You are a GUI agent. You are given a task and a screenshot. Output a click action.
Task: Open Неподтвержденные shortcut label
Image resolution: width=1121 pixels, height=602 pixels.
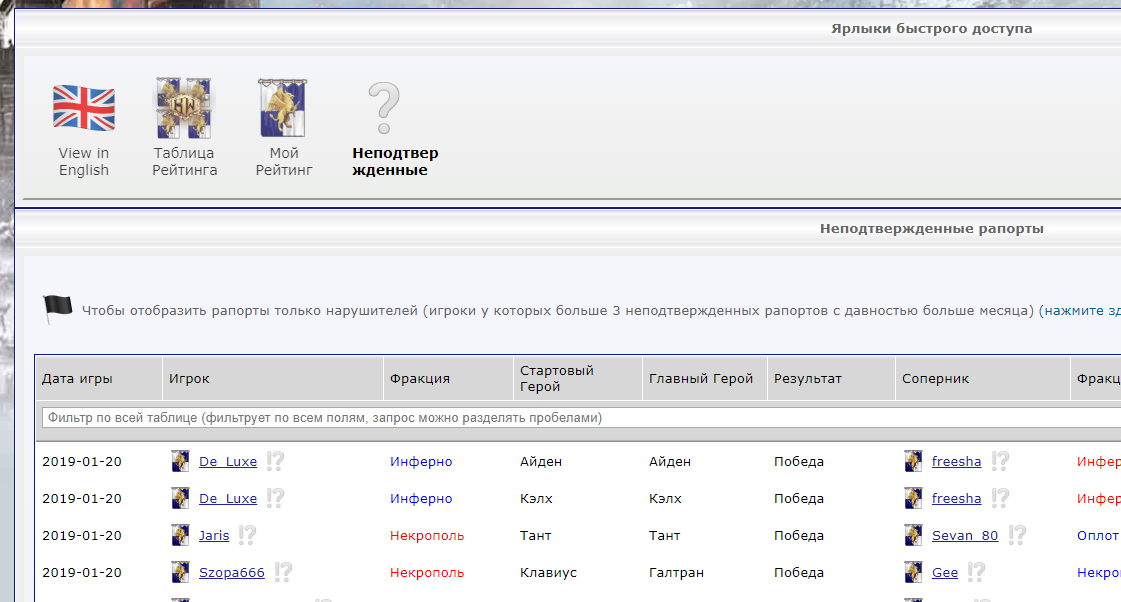point(395,162)
